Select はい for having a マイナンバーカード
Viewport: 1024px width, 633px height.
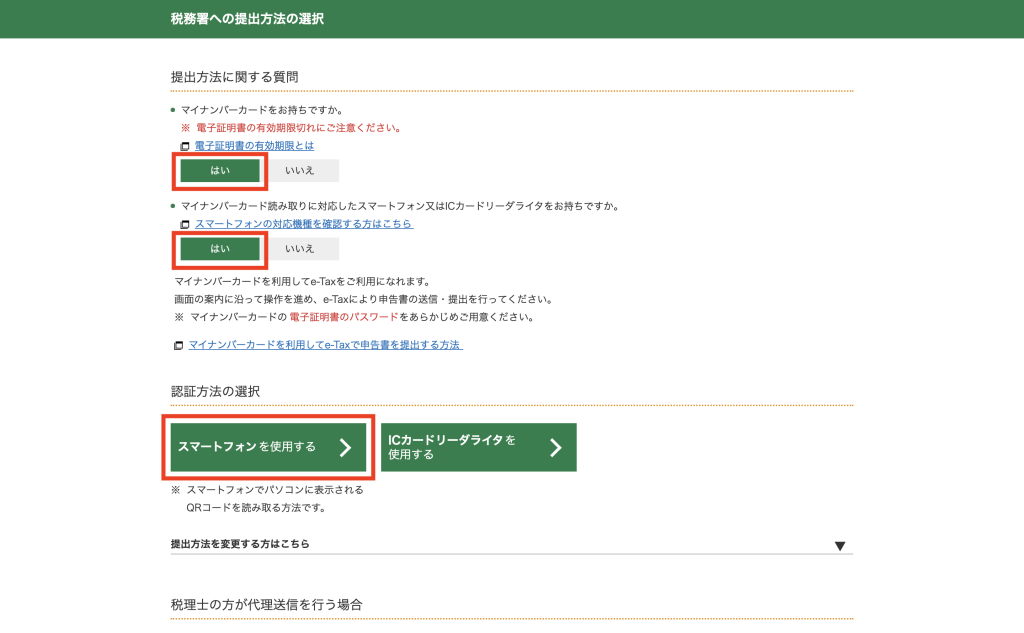[220, 170]
